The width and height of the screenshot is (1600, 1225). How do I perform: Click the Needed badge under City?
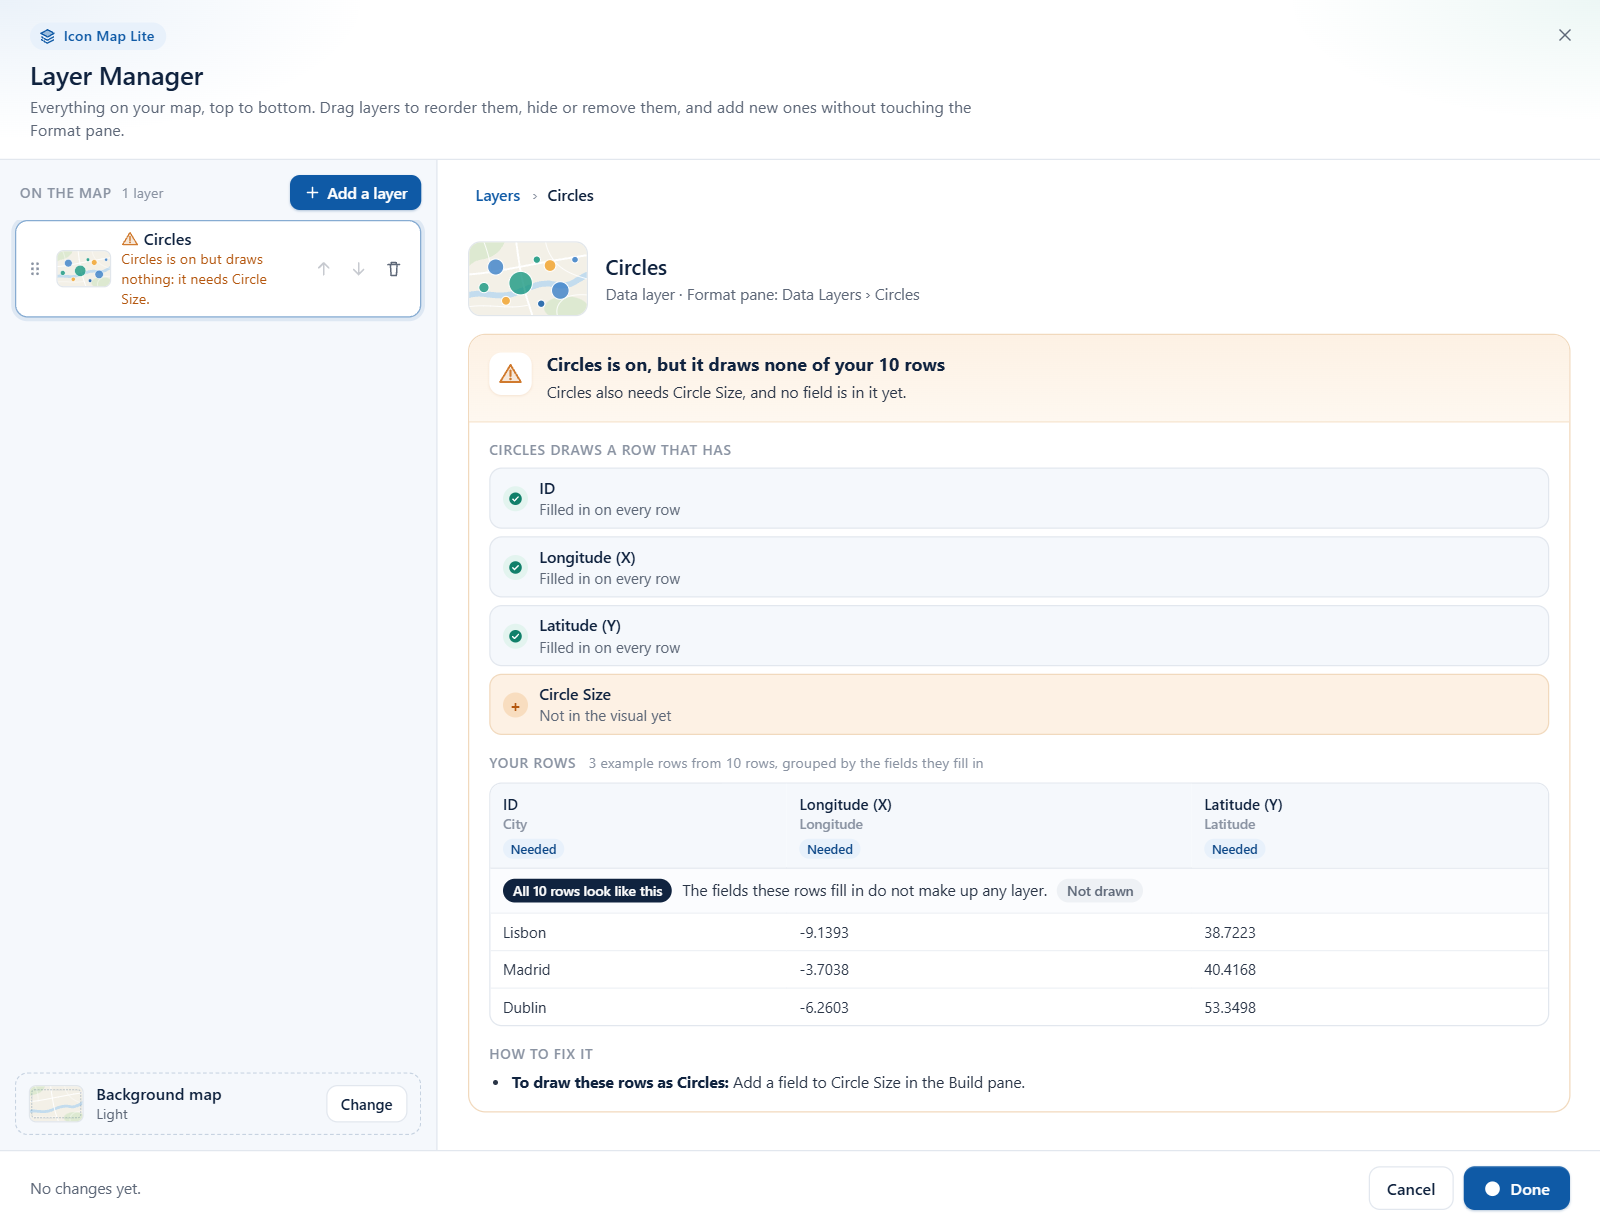click(534, 849)
